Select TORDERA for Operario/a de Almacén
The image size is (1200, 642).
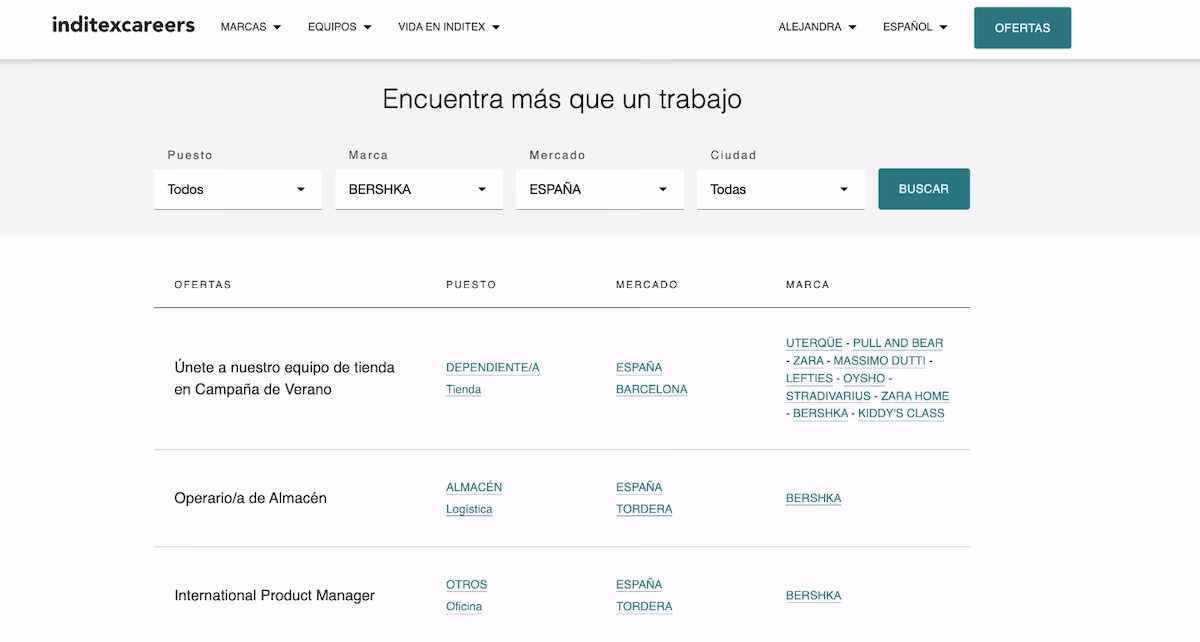644,508
